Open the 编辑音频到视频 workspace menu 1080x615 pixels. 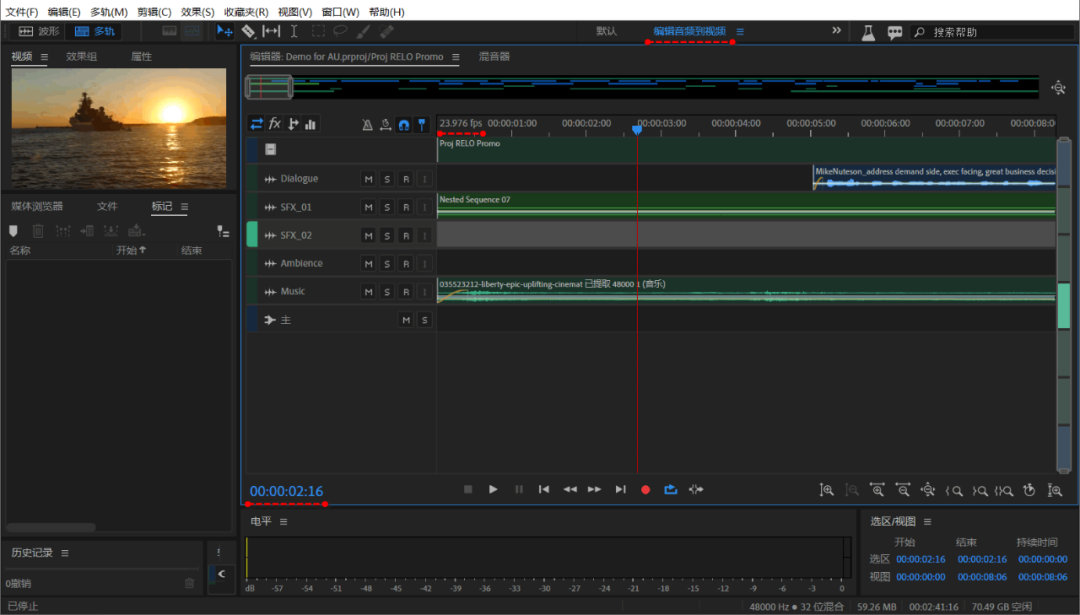740,32
